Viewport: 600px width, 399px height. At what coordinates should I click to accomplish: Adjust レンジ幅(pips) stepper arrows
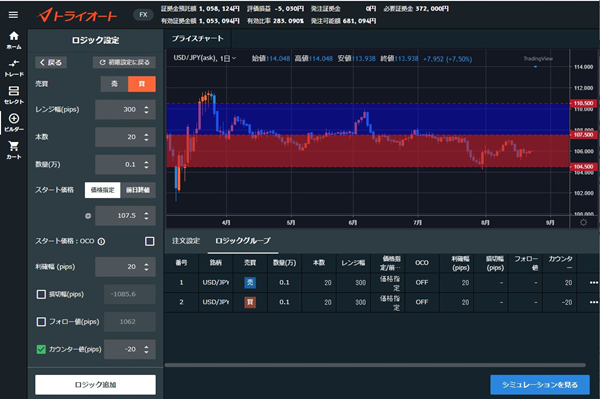point(146,110)
